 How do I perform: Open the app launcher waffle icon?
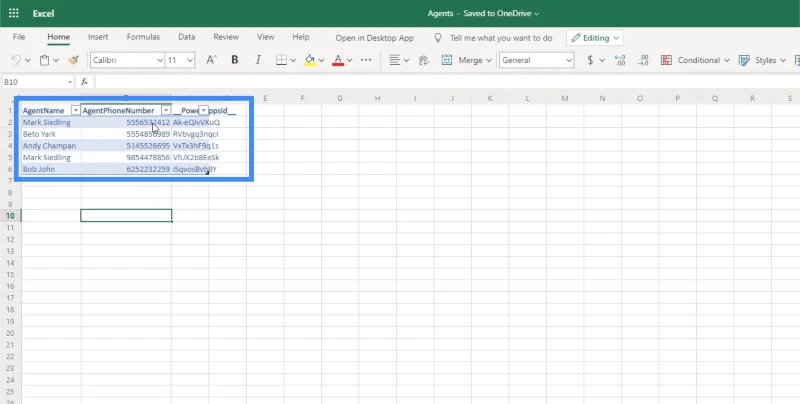point(14,13)
